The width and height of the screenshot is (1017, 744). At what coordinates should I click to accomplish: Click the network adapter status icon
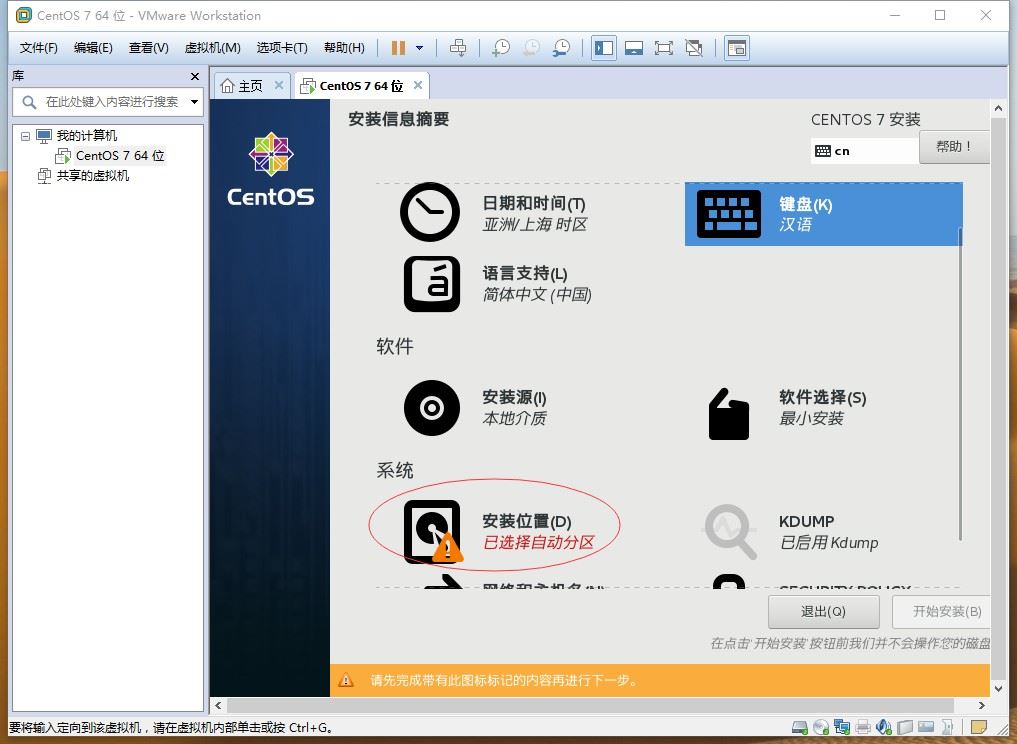842,727
